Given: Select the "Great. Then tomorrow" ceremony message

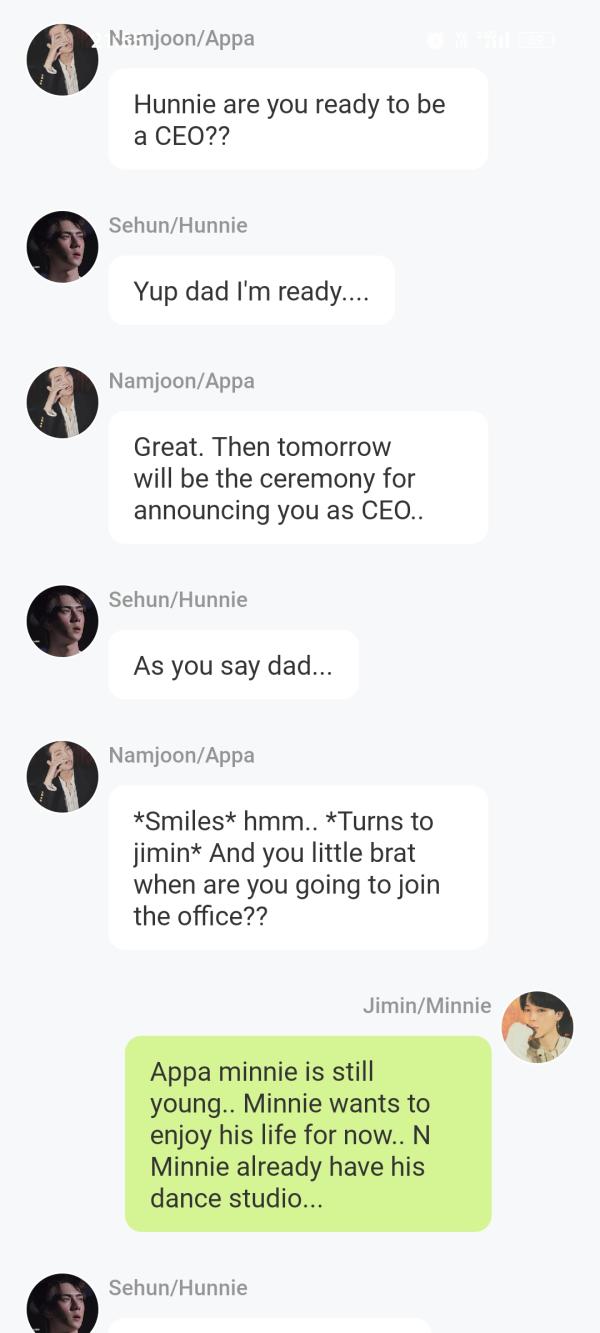Looking at the screenshot, I should pyautogui.click(x=298, y=478).
